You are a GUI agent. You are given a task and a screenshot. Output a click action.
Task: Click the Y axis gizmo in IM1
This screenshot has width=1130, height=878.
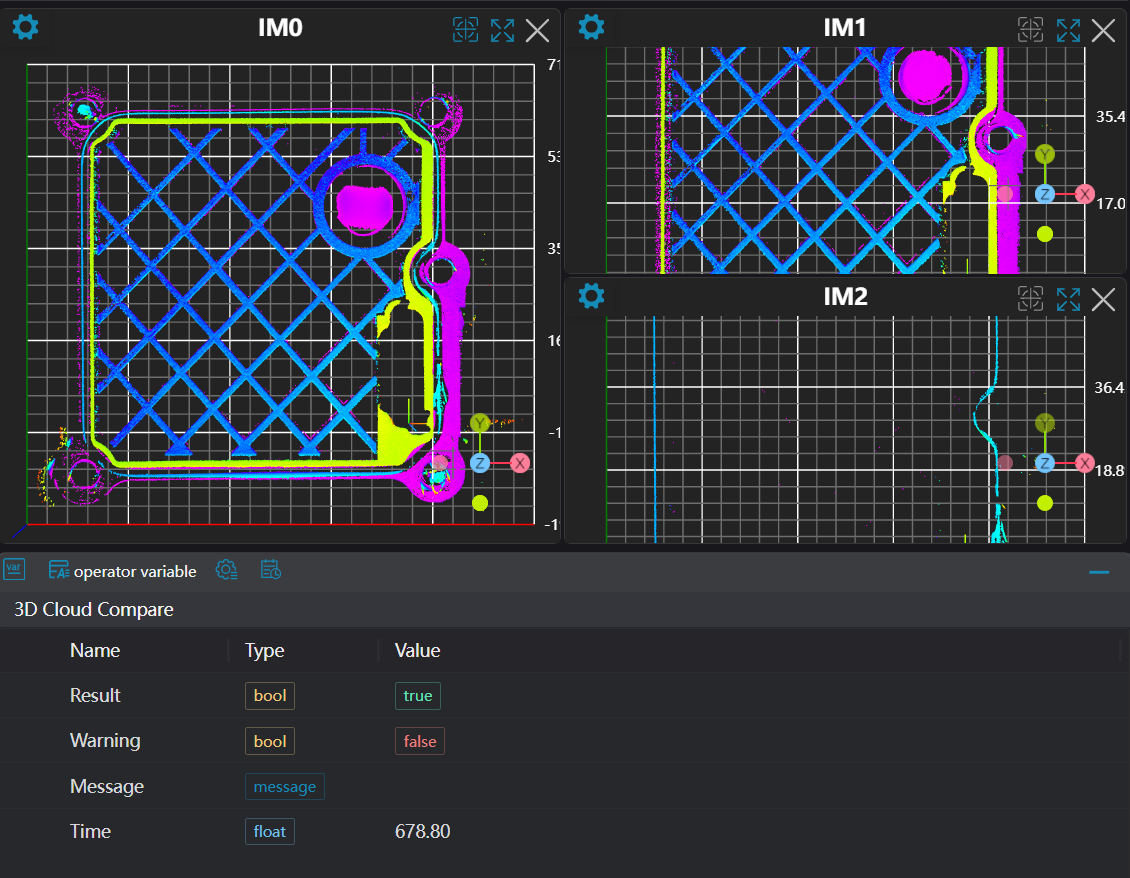click(1045, 154)
